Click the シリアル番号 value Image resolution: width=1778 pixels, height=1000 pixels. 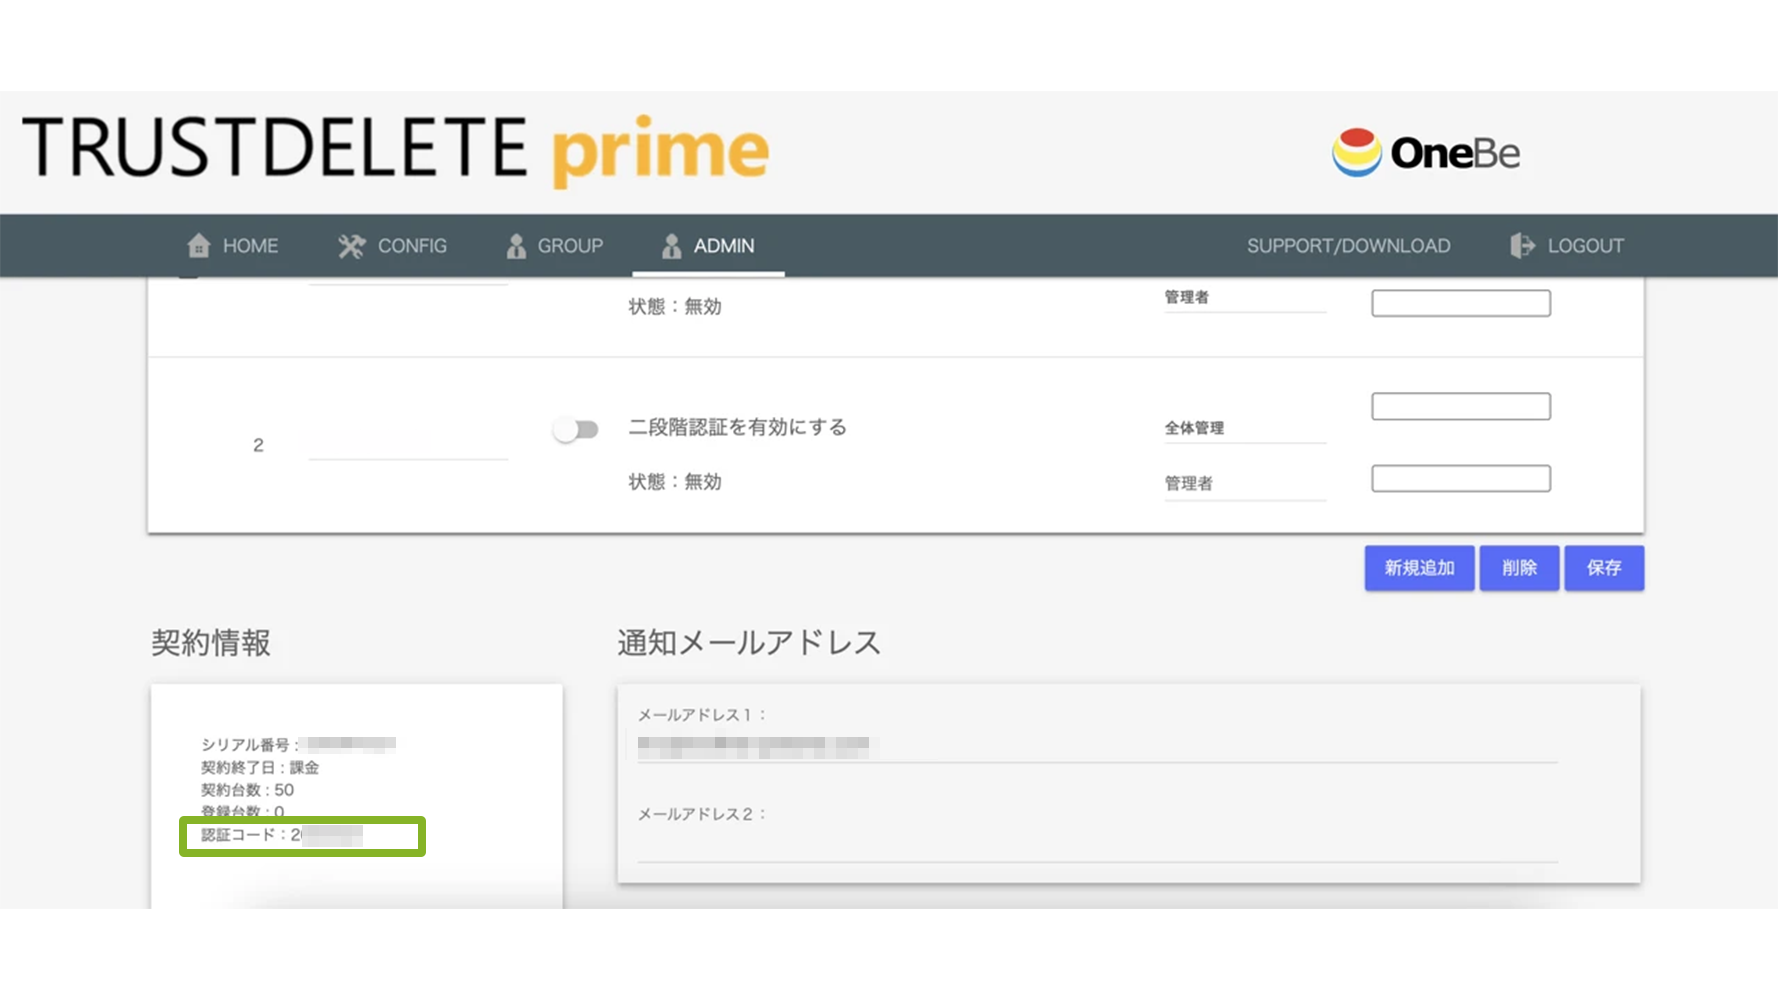tap(351, 744)
